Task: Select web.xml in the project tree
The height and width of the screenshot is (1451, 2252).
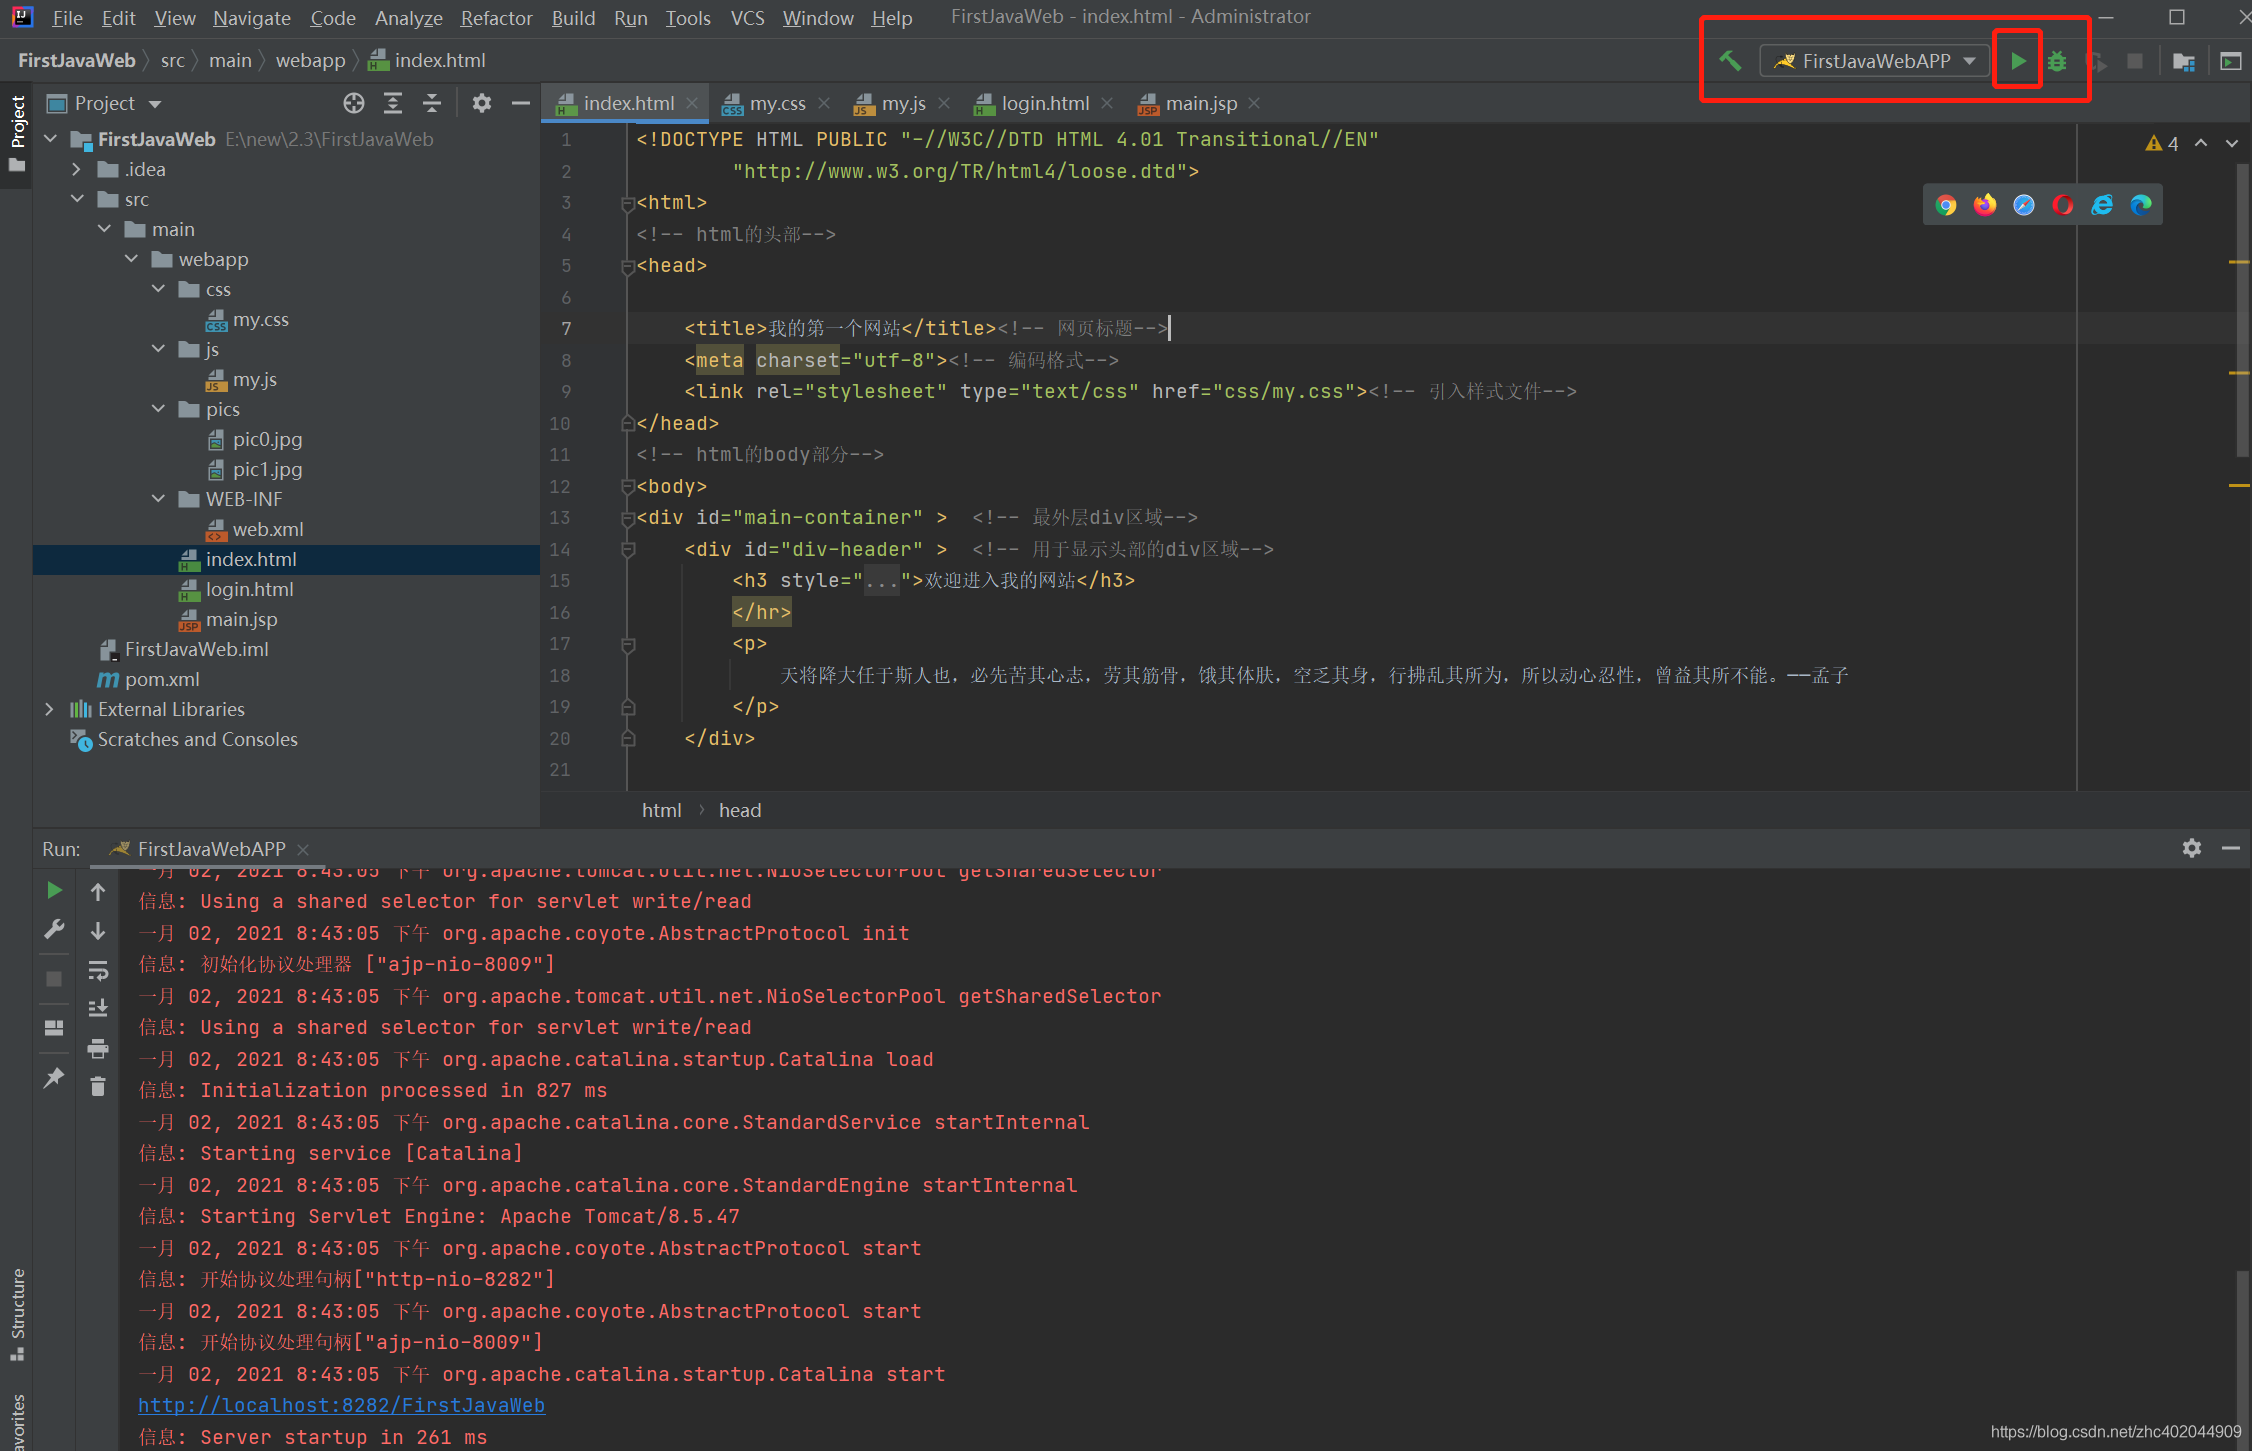Action: click(268, 530)
